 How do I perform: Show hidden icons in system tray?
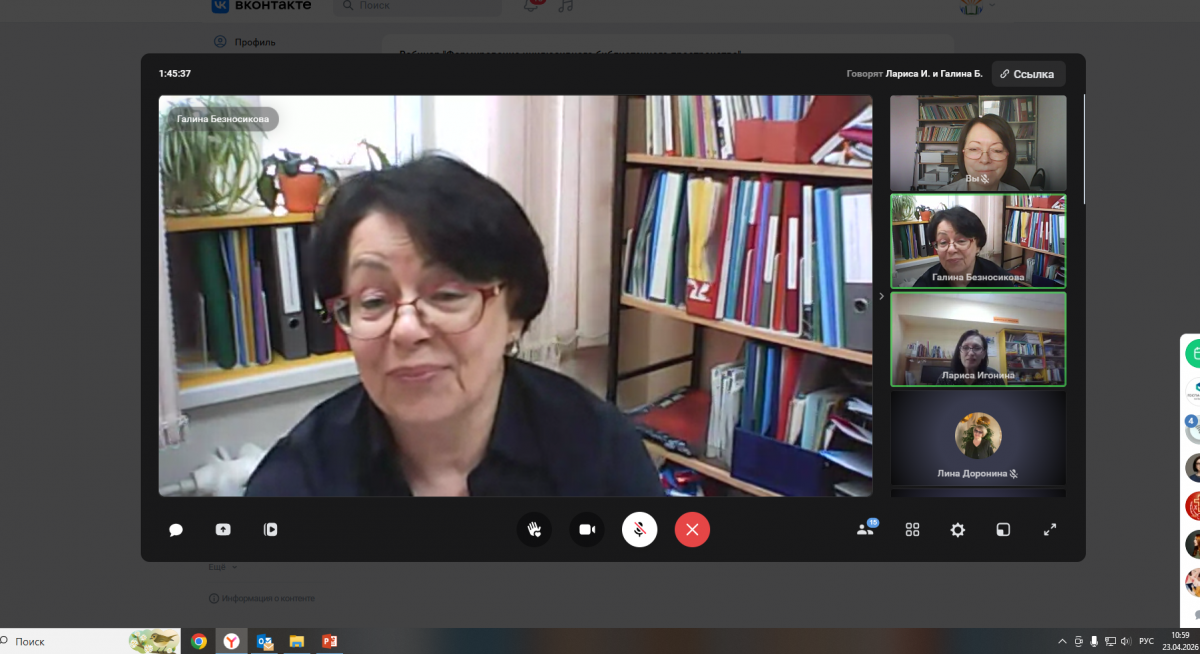pos(1062,641)
